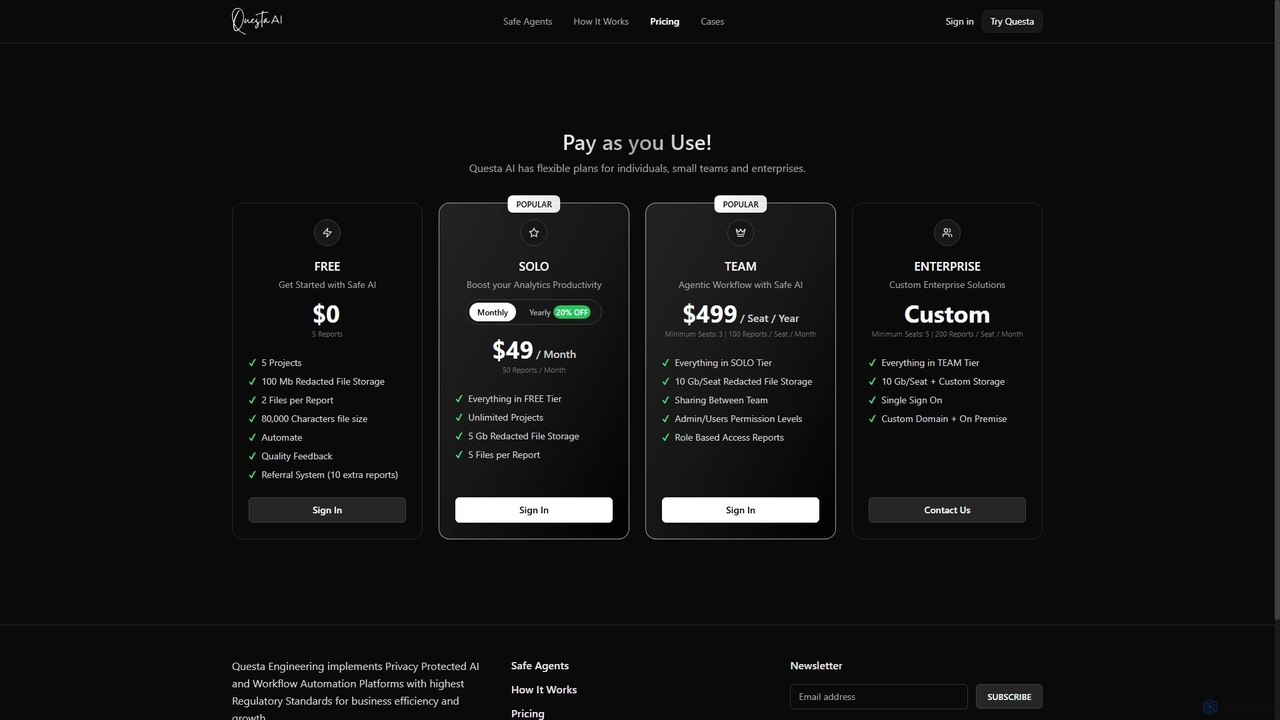Click the crown icon on TEAM plan
Screen dimensions: 1280x720
click(x=740, y=233)
